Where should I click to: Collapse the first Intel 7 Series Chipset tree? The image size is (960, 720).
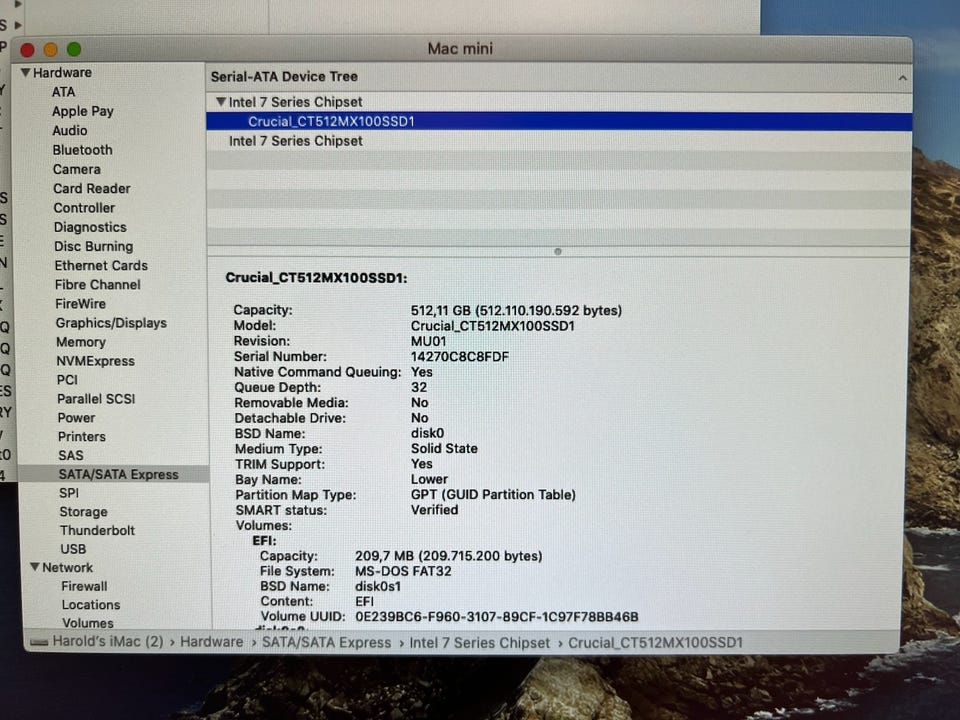pyautogui.click(x=221, y=102)
